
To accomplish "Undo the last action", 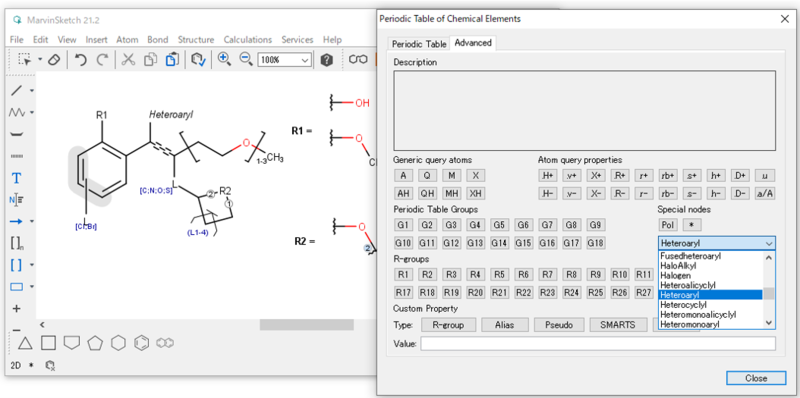I will click(x=81, y=60).
